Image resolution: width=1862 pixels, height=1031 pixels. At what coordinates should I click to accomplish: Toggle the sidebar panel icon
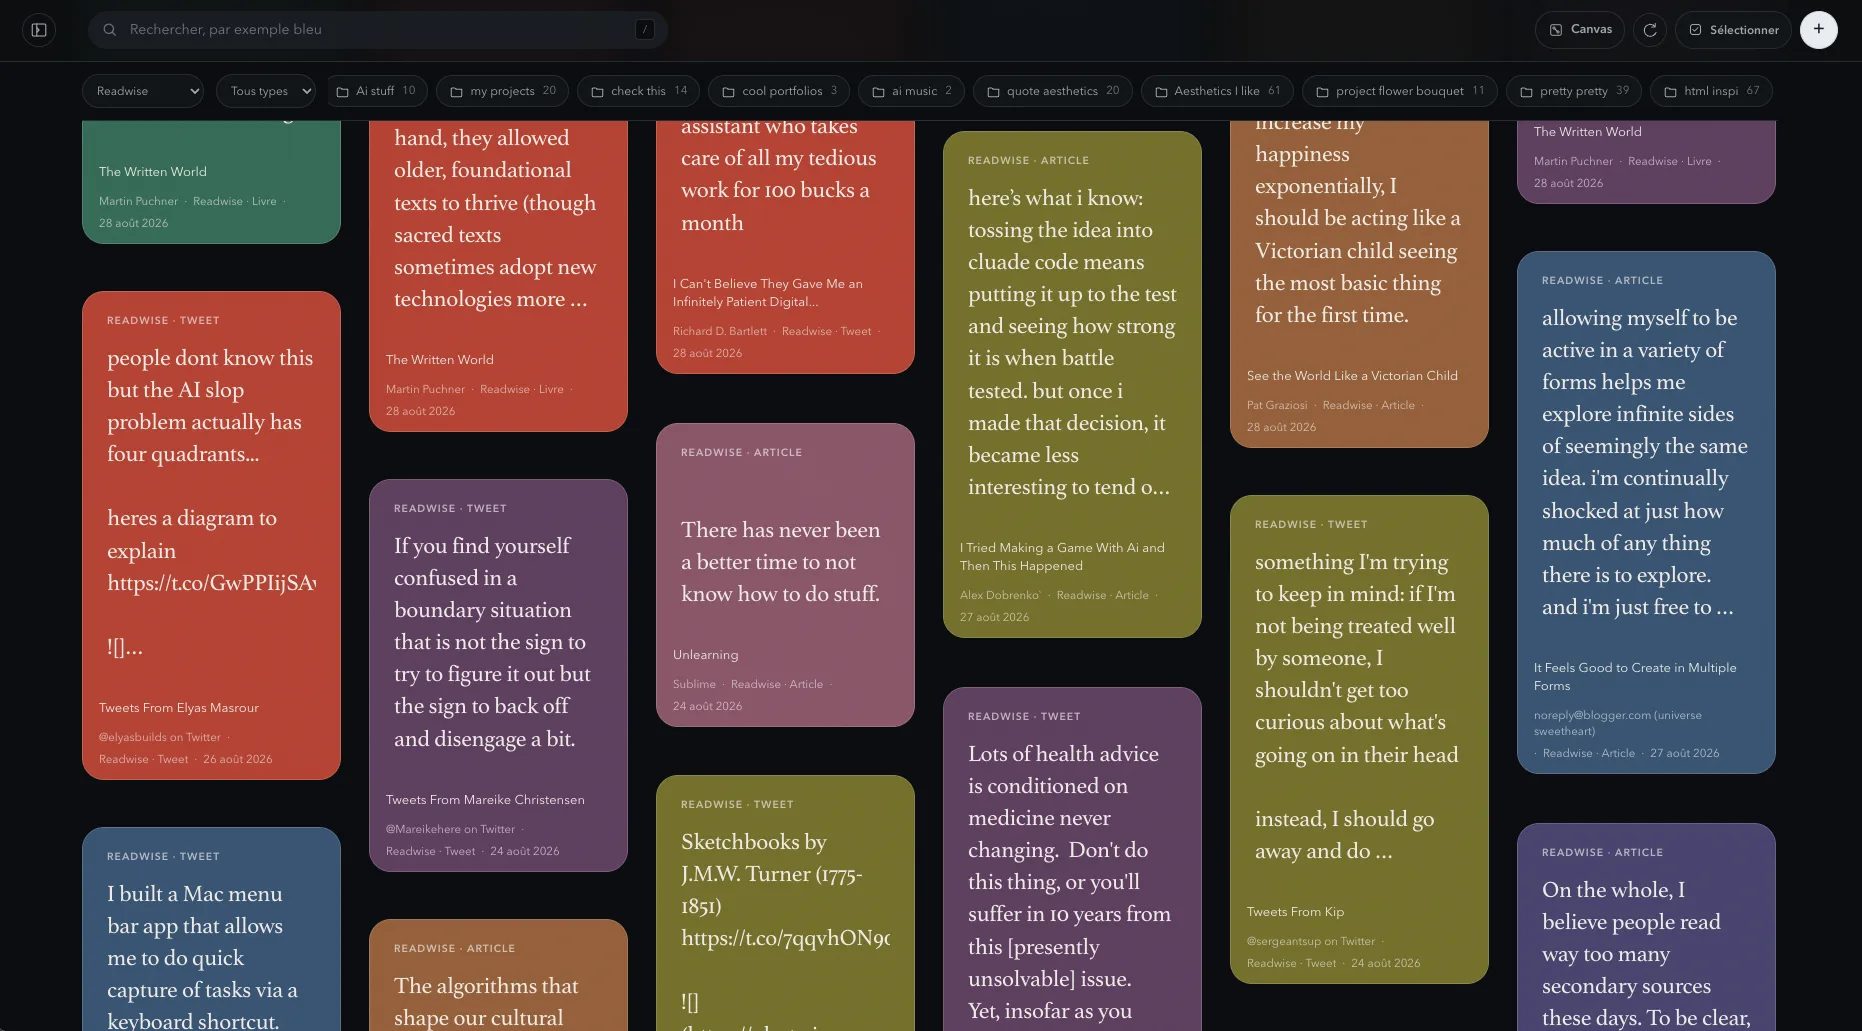pos(39,30)
